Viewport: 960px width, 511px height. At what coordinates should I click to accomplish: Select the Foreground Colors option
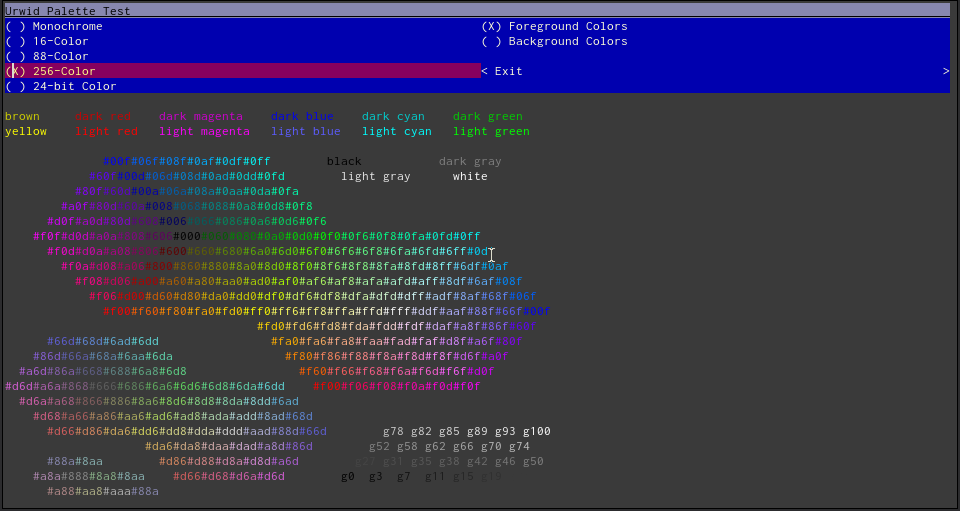click(554, 26)
